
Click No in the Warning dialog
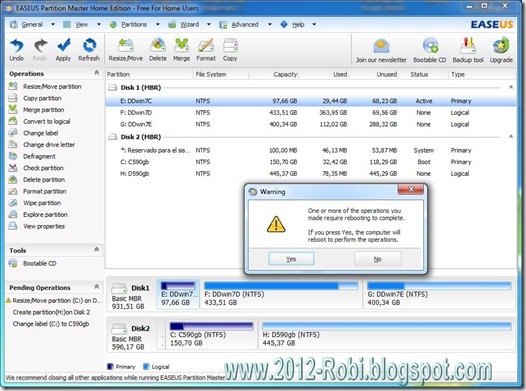click(378, 259)
